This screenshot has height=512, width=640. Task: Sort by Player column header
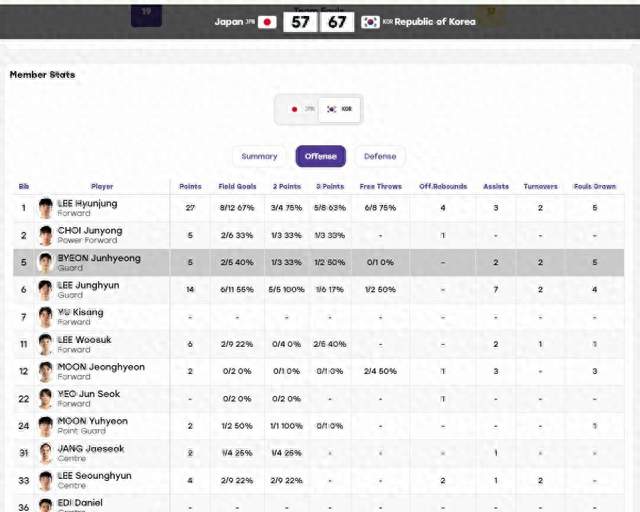point(102,187)
